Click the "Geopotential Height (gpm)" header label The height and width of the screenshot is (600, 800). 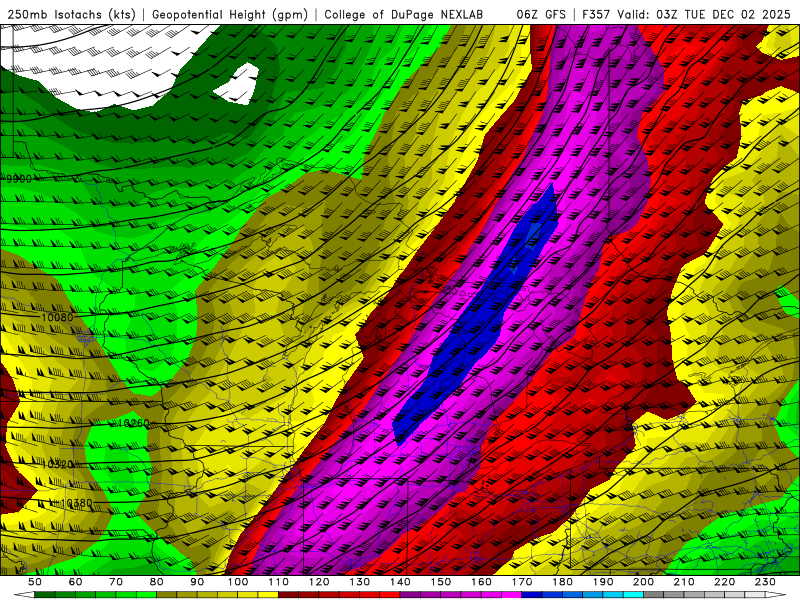pyautogui.click(x=230, y=15)
